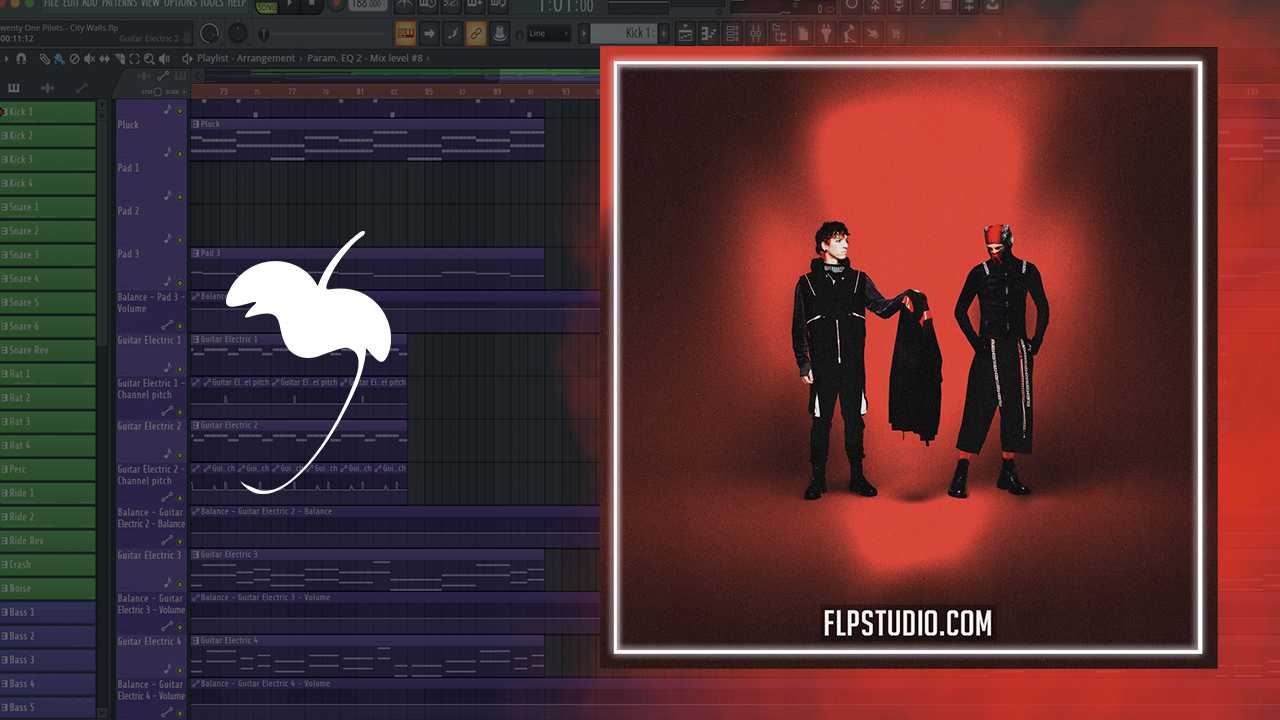
Task: Select the paint brush tool in playlist
Action: coord(59,59)
